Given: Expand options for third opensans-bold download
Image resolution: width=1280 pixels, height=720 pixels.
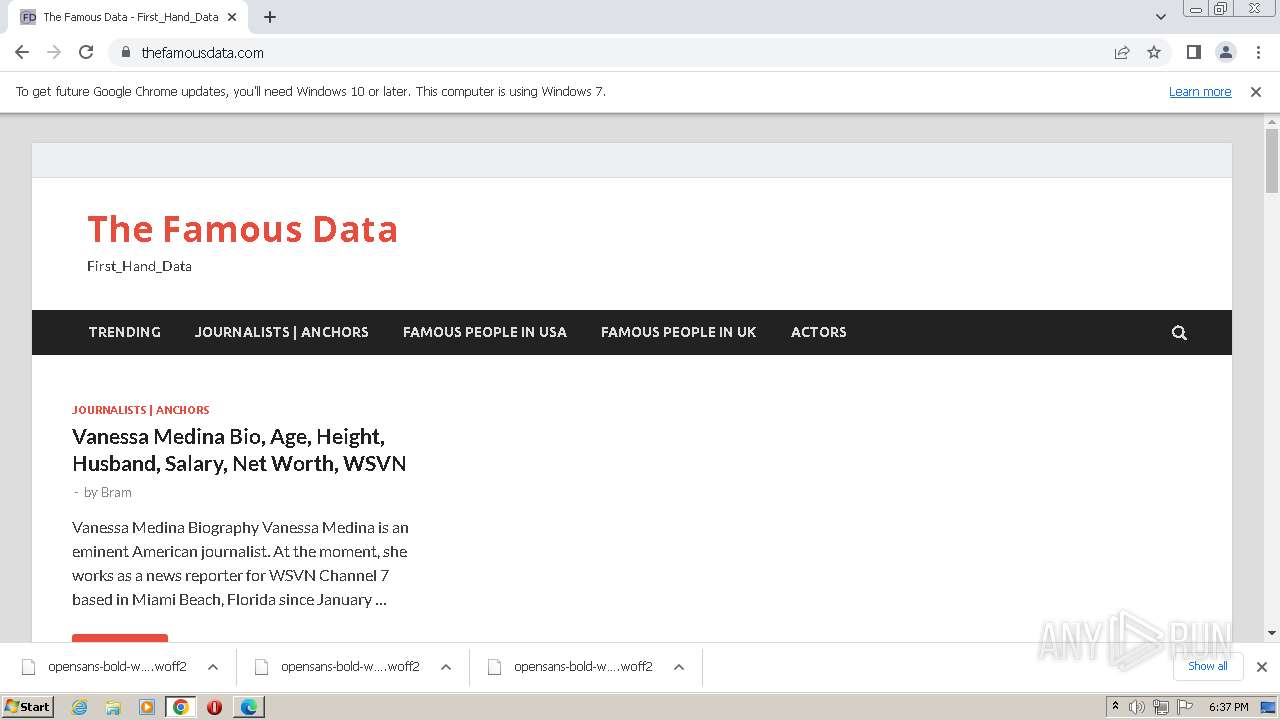Looking at the screenshot, I should pyautogui.click(x=678, y=667).
